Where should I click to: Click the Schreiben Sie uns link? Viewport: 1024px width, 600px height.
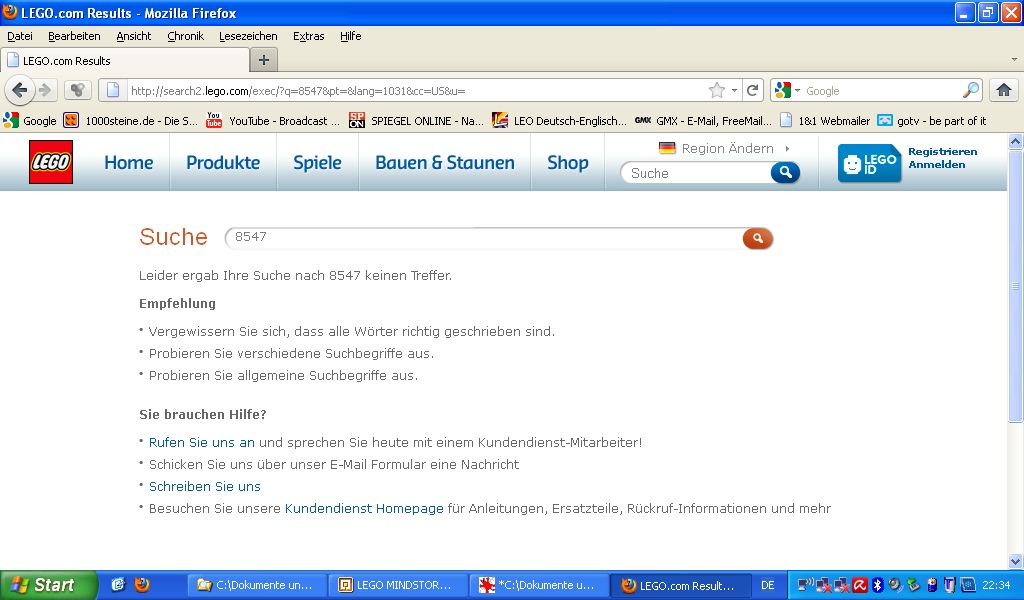[204, 486]
